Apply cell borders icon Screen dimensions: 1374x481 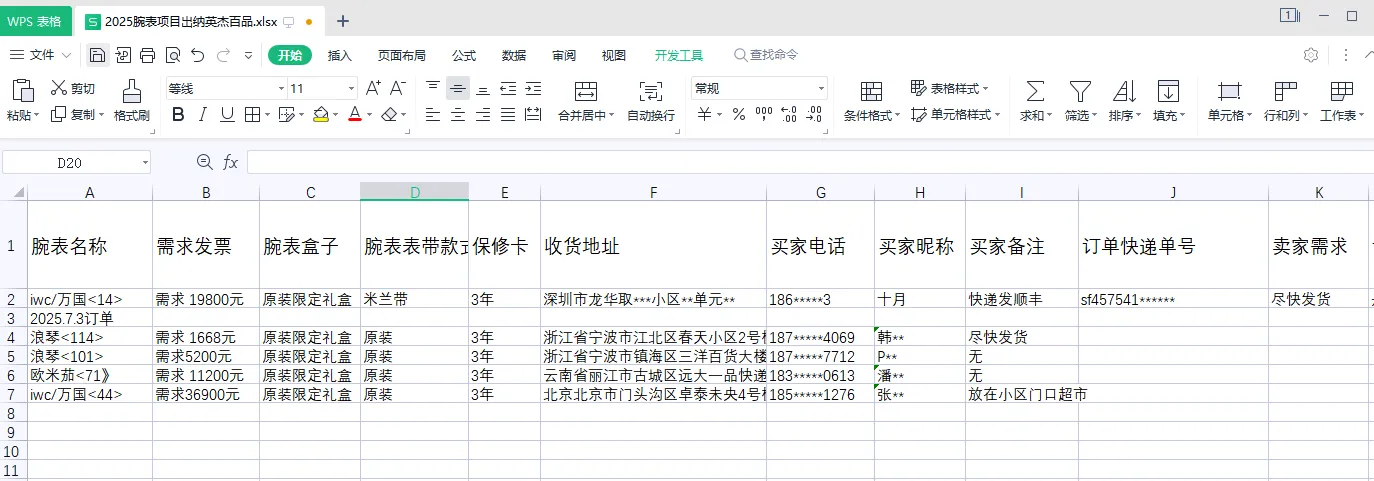tap(253, 115)
